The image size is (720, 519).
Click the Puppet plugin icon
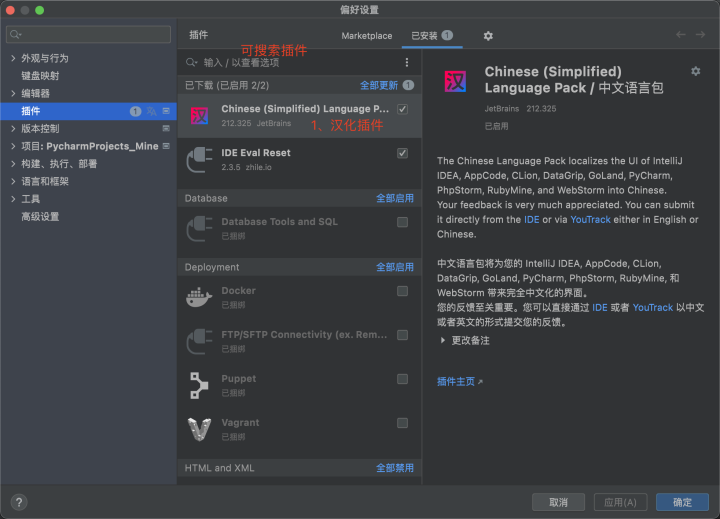199,385
